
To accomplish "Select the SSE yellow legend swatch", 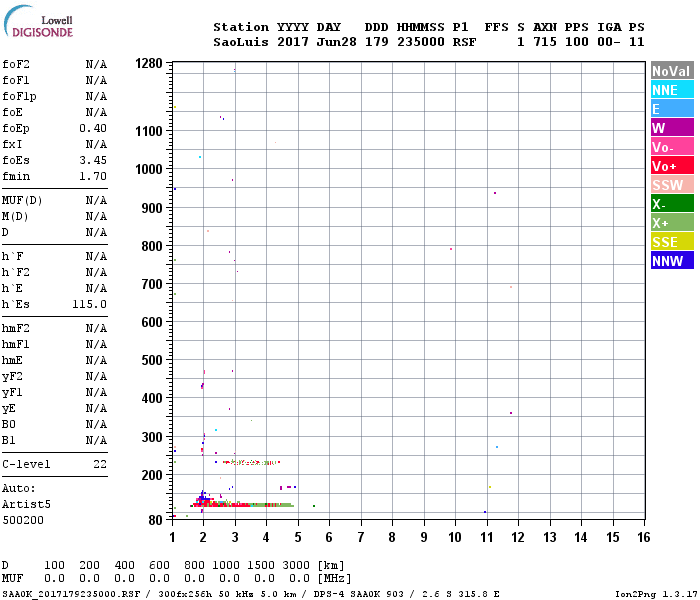I will 672,242.
